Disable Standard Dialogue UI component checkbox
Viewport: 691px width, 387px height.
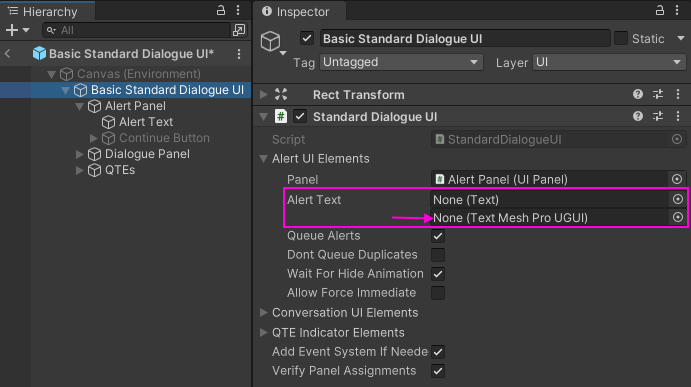(300, 116)
